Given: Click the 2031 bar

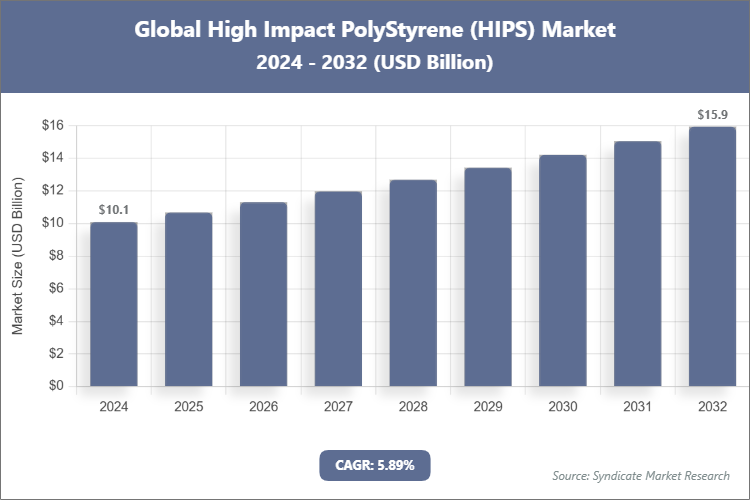Looking at the screenshot, I should 638,264.
